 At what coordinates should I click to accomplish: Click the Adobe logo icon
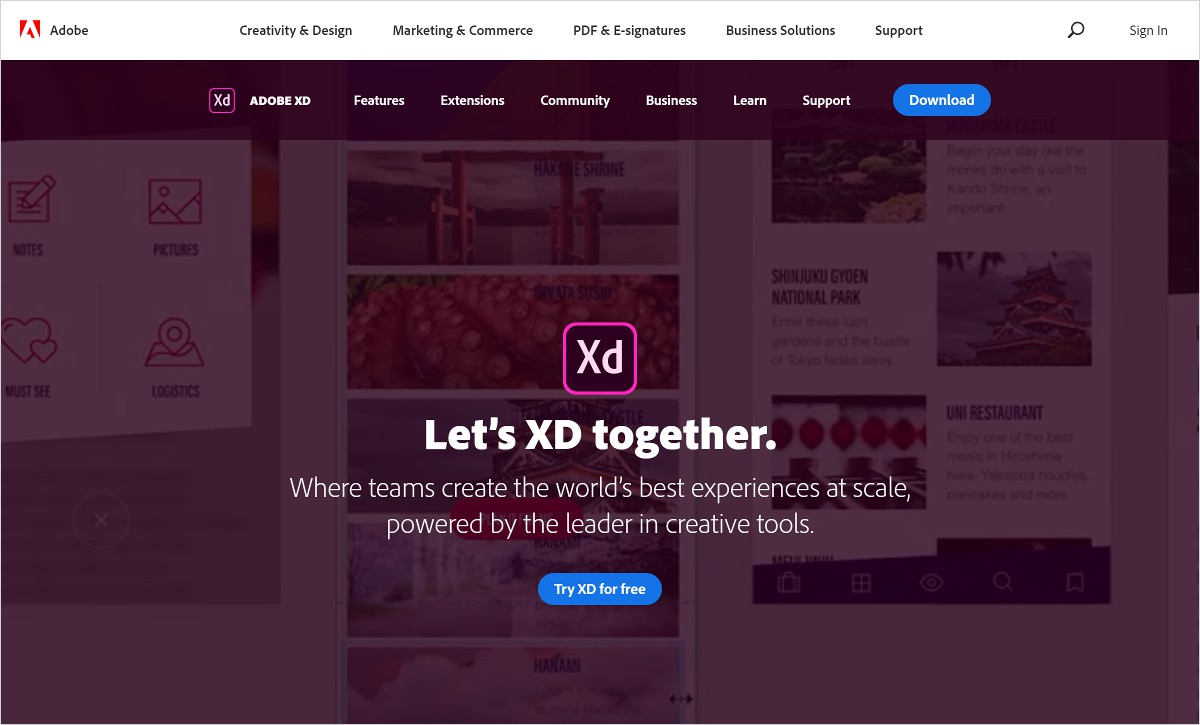pos(30,30)
